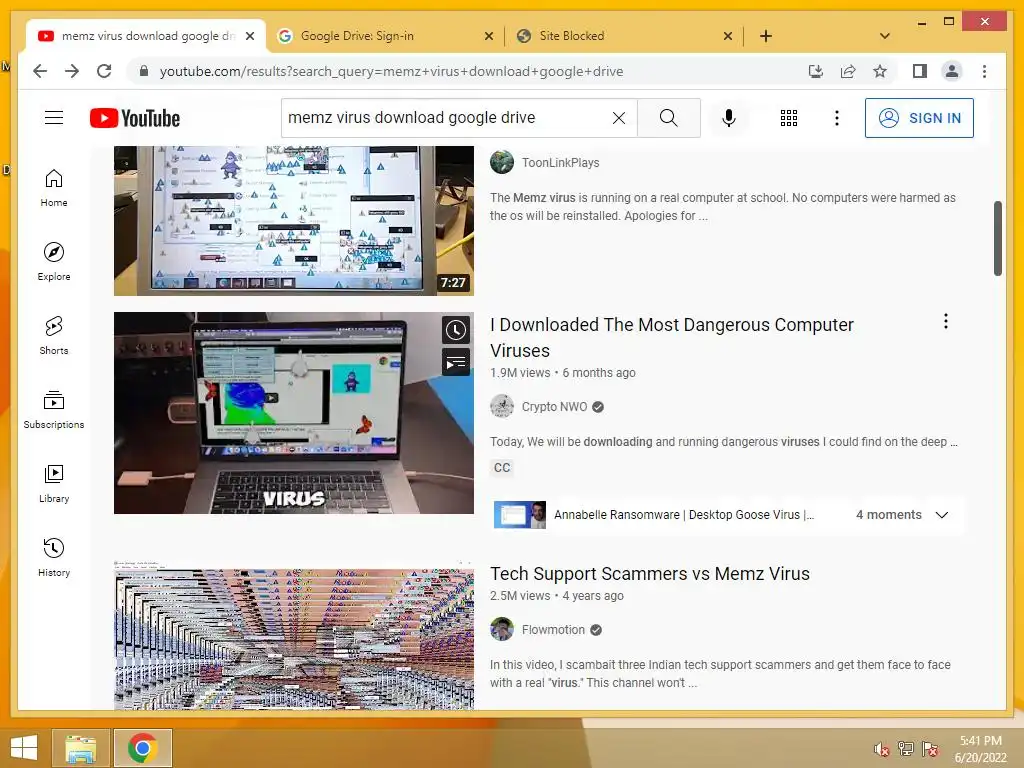Viewport: 1024px width, 768px height.
Task: Select the memz virus download YouTube tab
Action: [x=148, y=36]
